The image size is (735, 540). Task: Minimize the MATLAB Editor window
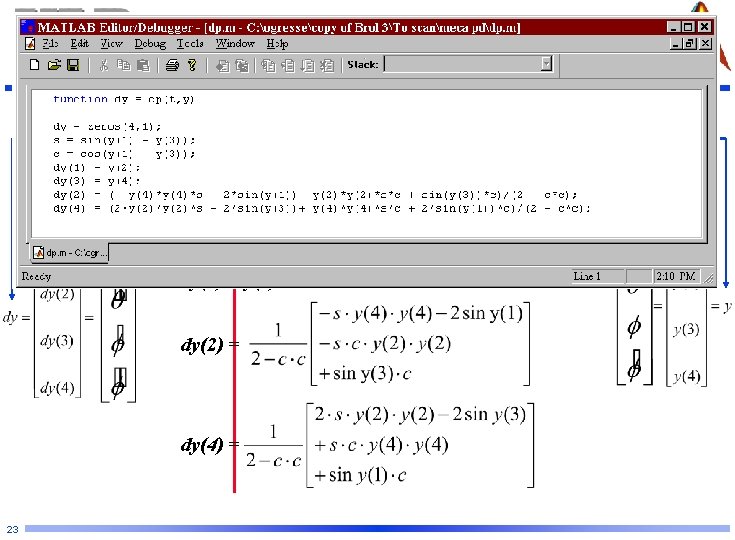pyautogui.click(x=674, y=27)
